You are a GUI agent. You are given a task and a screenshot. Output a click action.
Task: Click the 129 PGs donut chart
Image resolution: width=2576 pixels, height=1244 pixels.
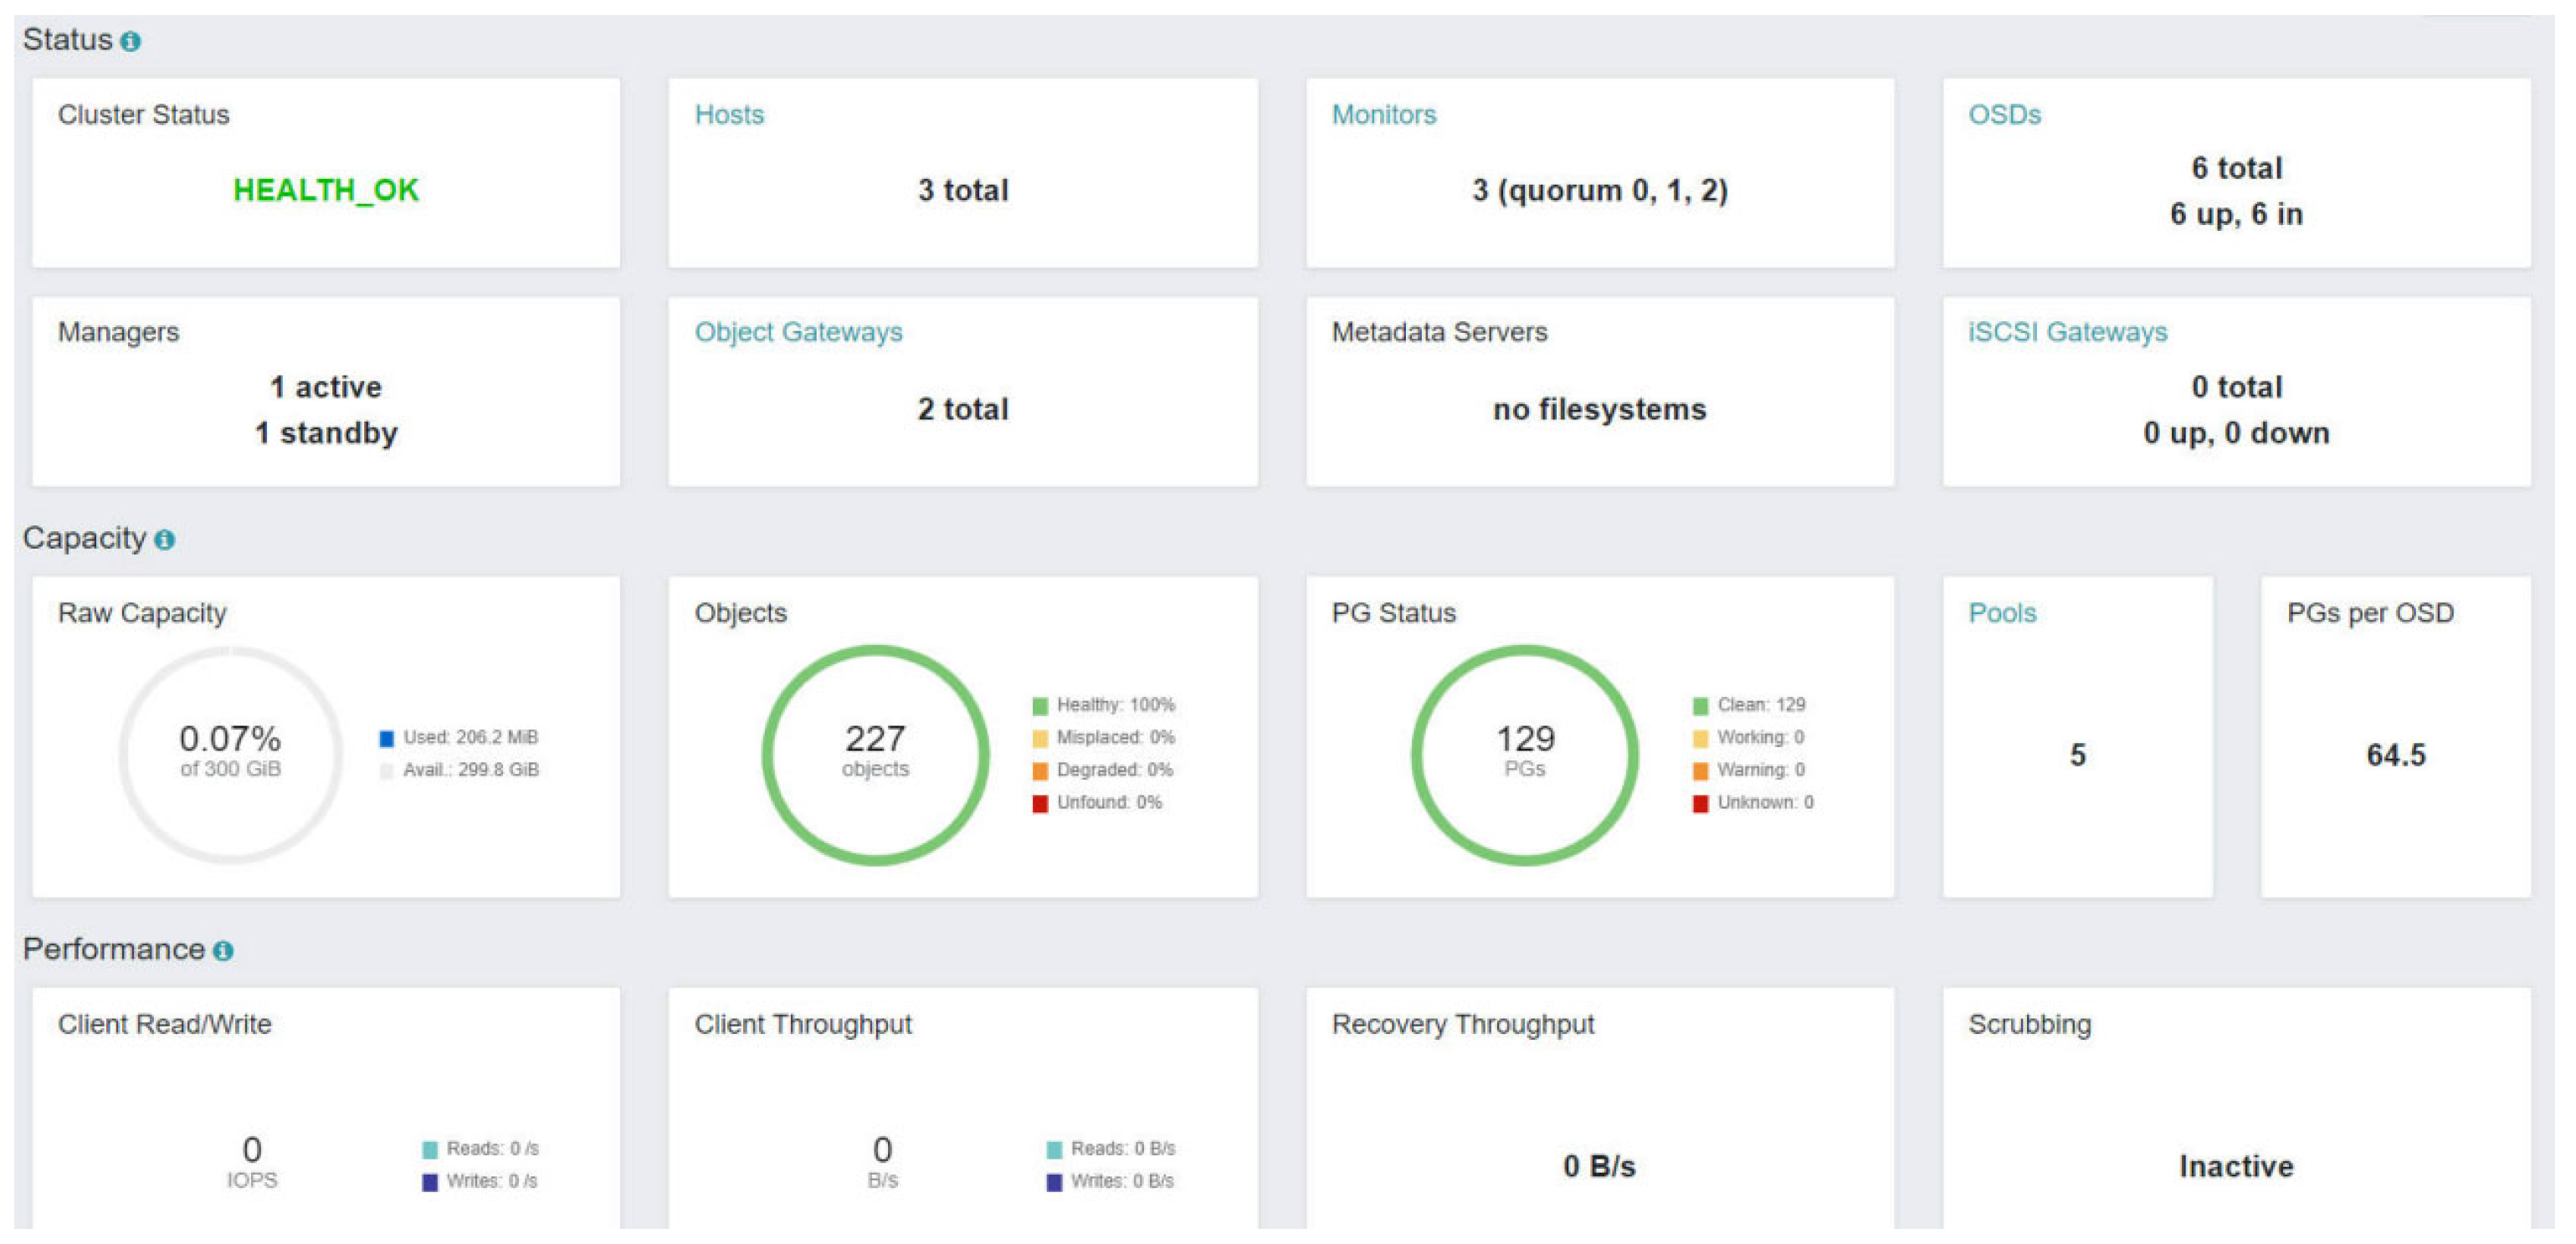coord(1523,754)
